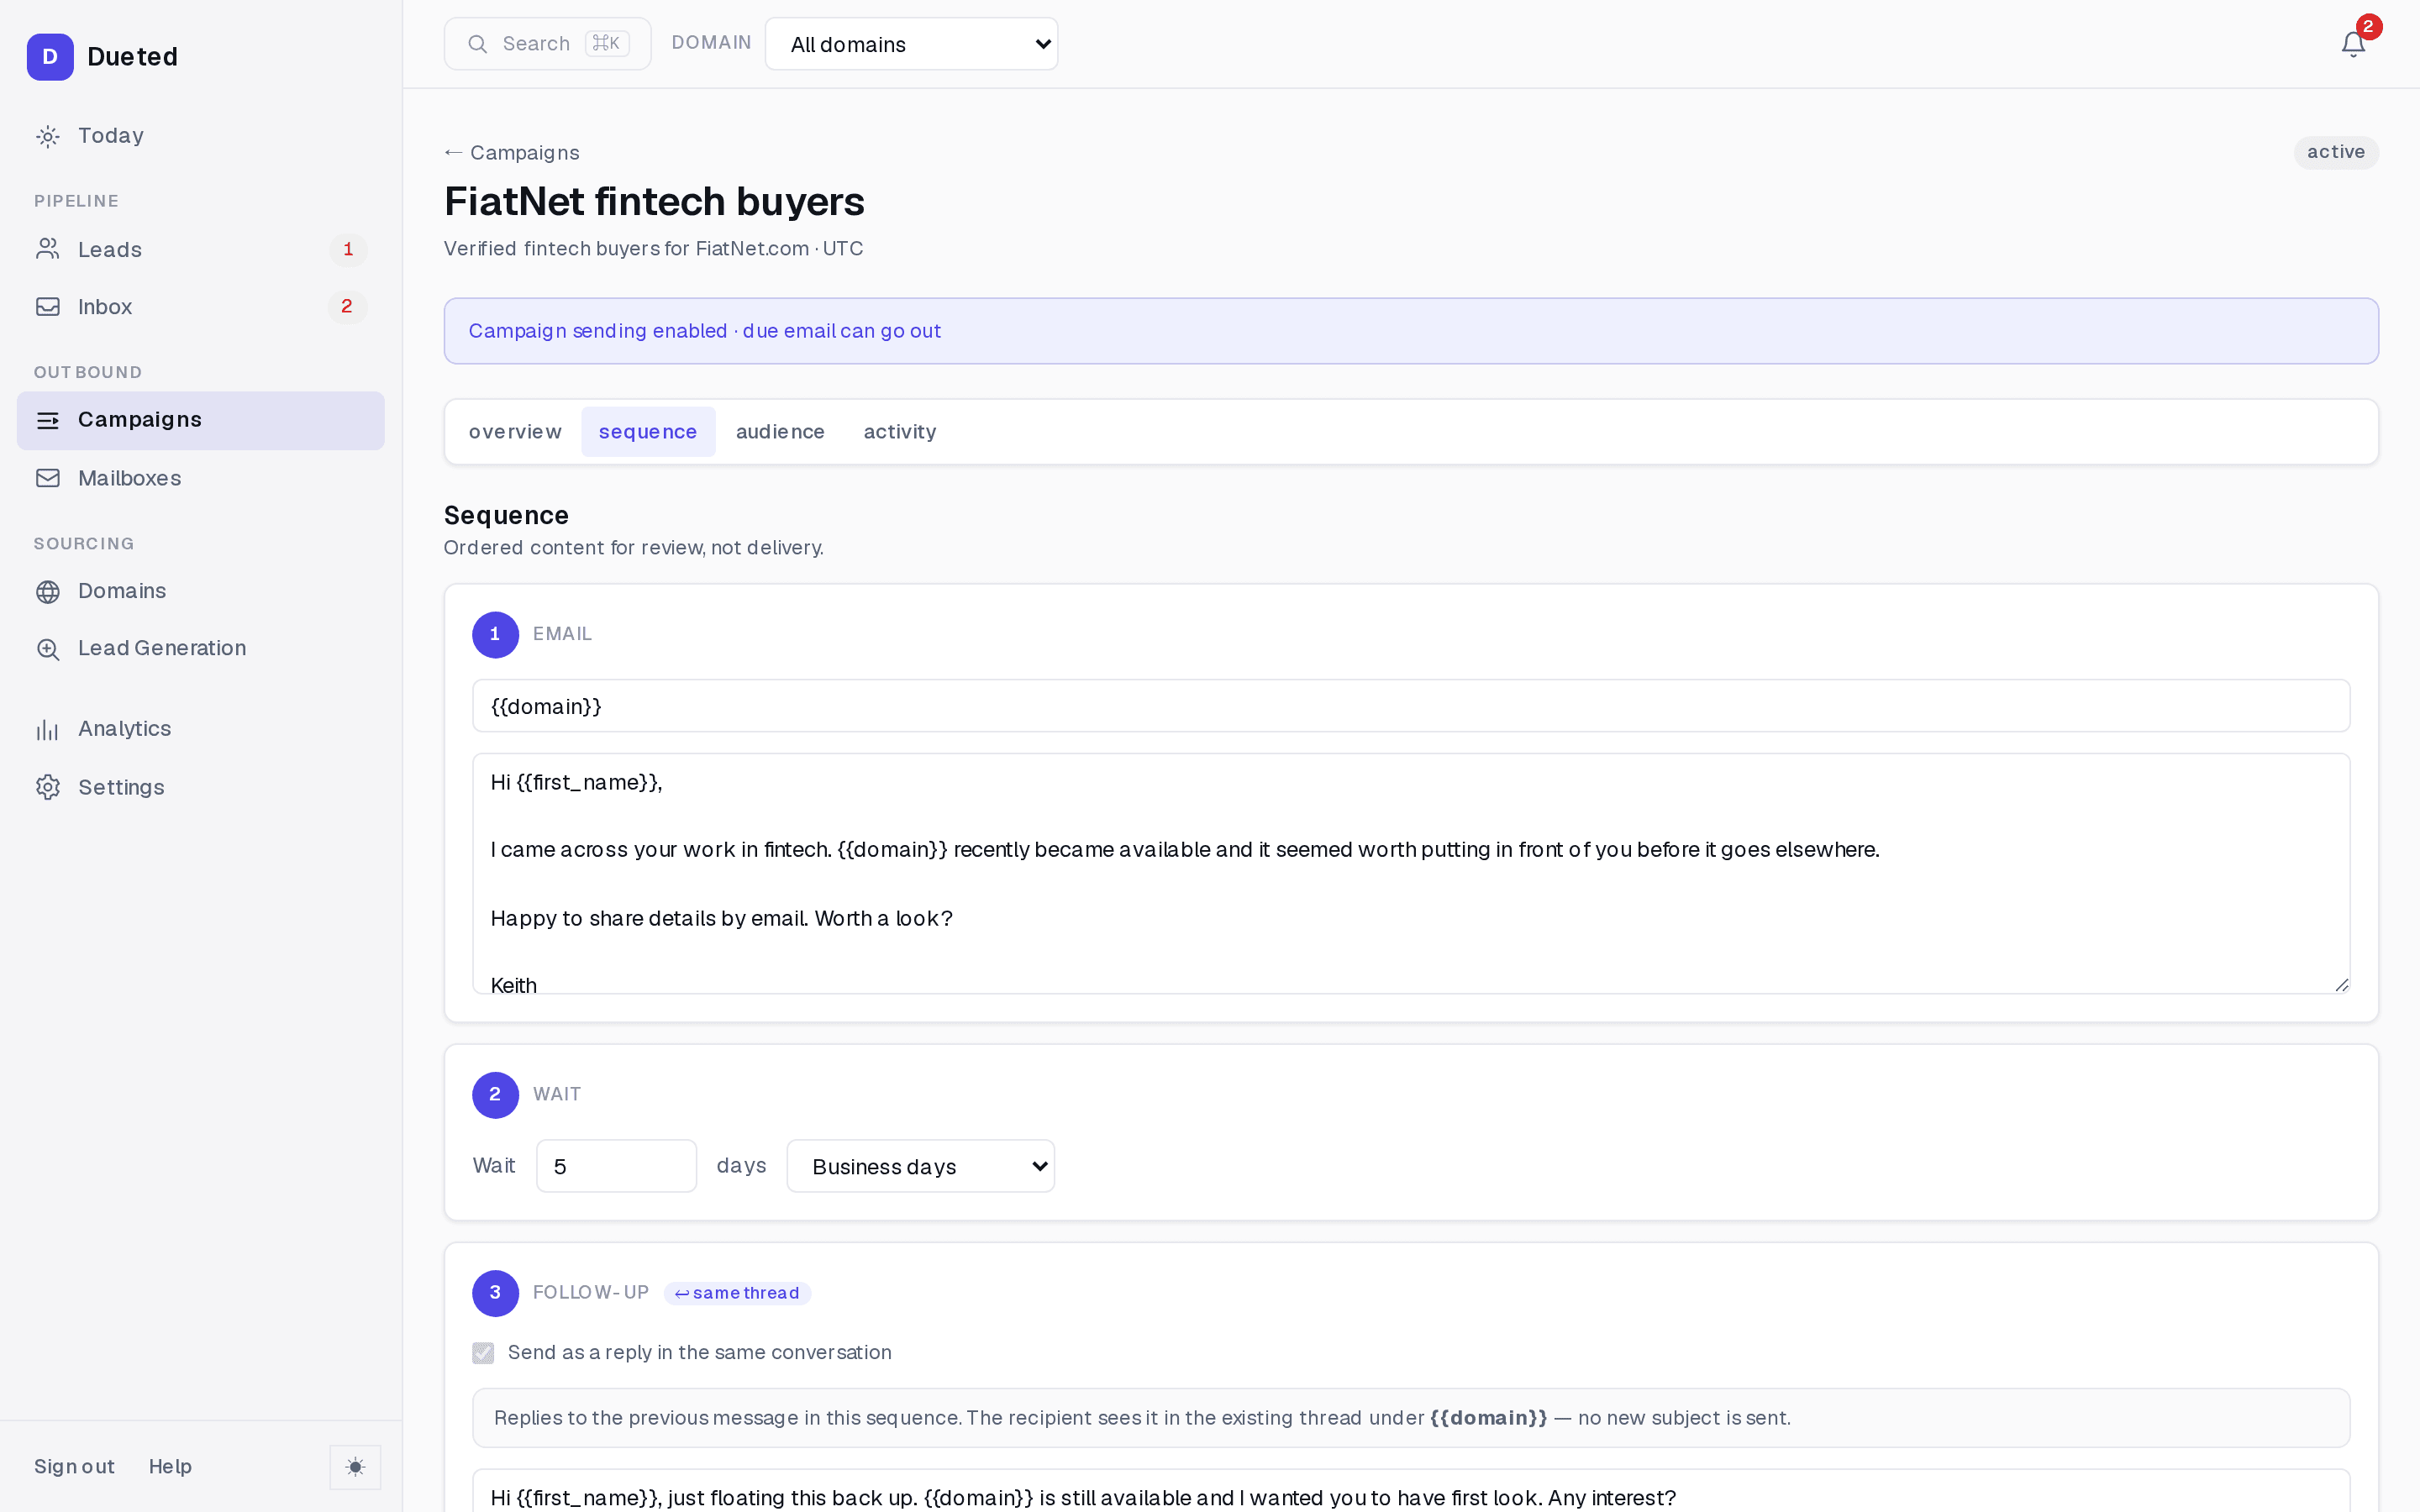Open Leads in sidebar
The width and height of the screenshot is (2420, 1512).
pos(200,249)
